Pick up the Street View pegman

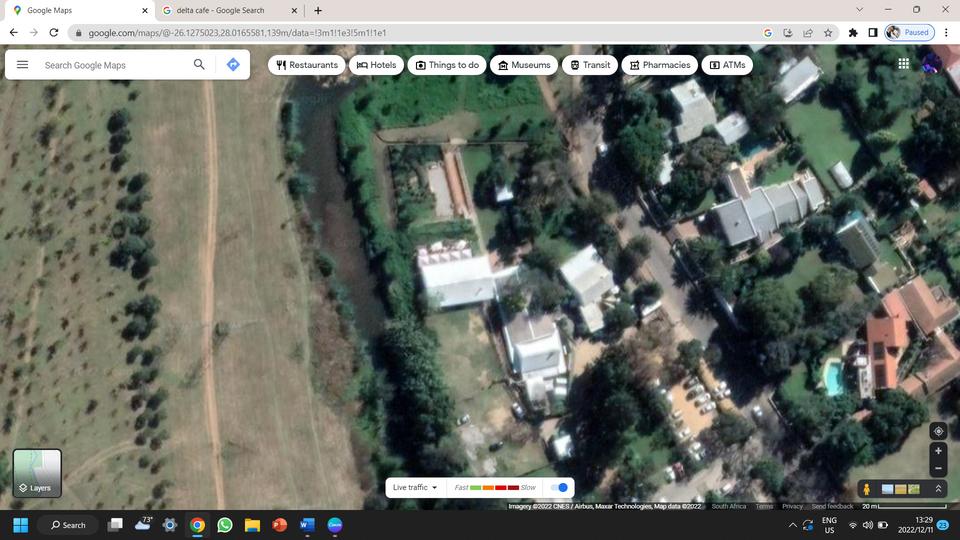866,489
